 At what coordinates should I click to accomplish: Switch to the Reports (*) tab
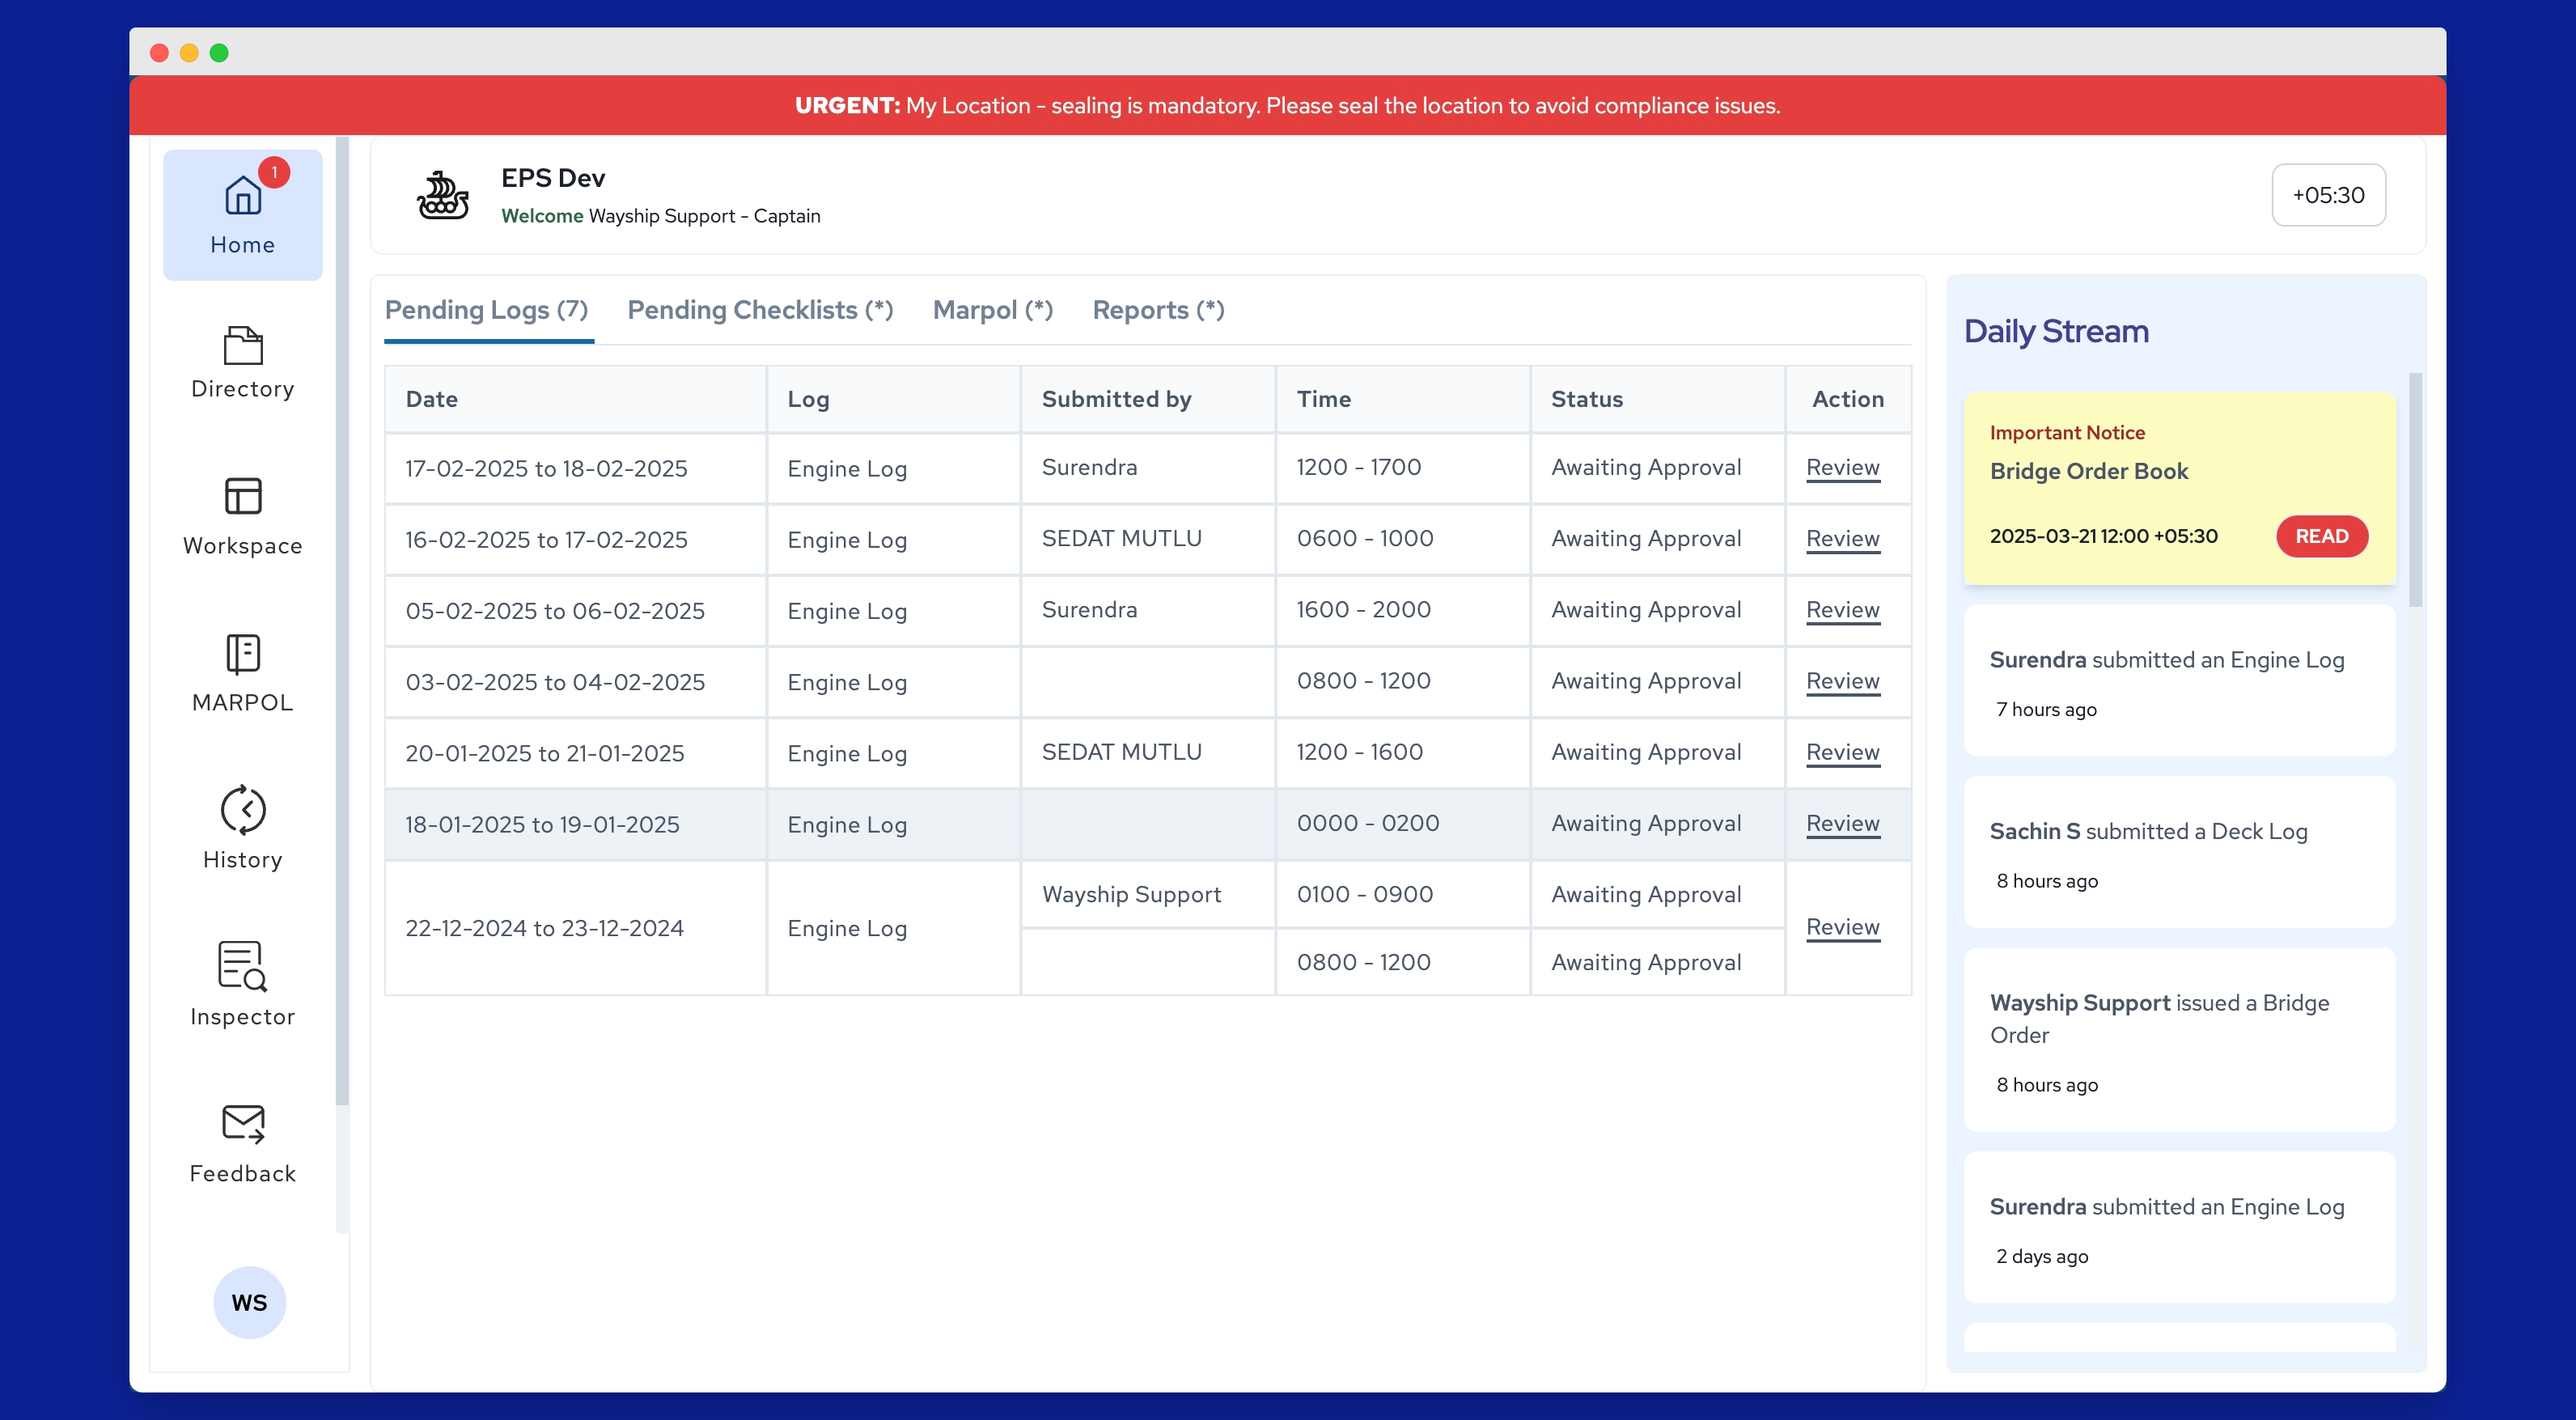tap(1158, 310)
